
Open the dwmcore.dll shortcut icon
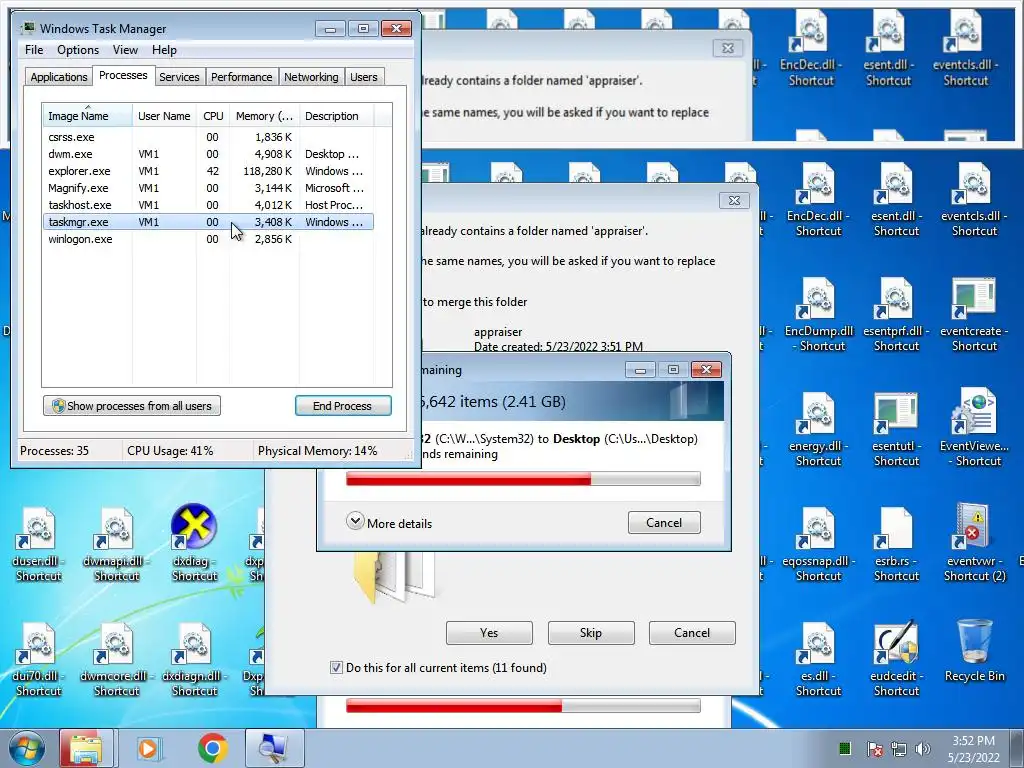tap(116, 658)
